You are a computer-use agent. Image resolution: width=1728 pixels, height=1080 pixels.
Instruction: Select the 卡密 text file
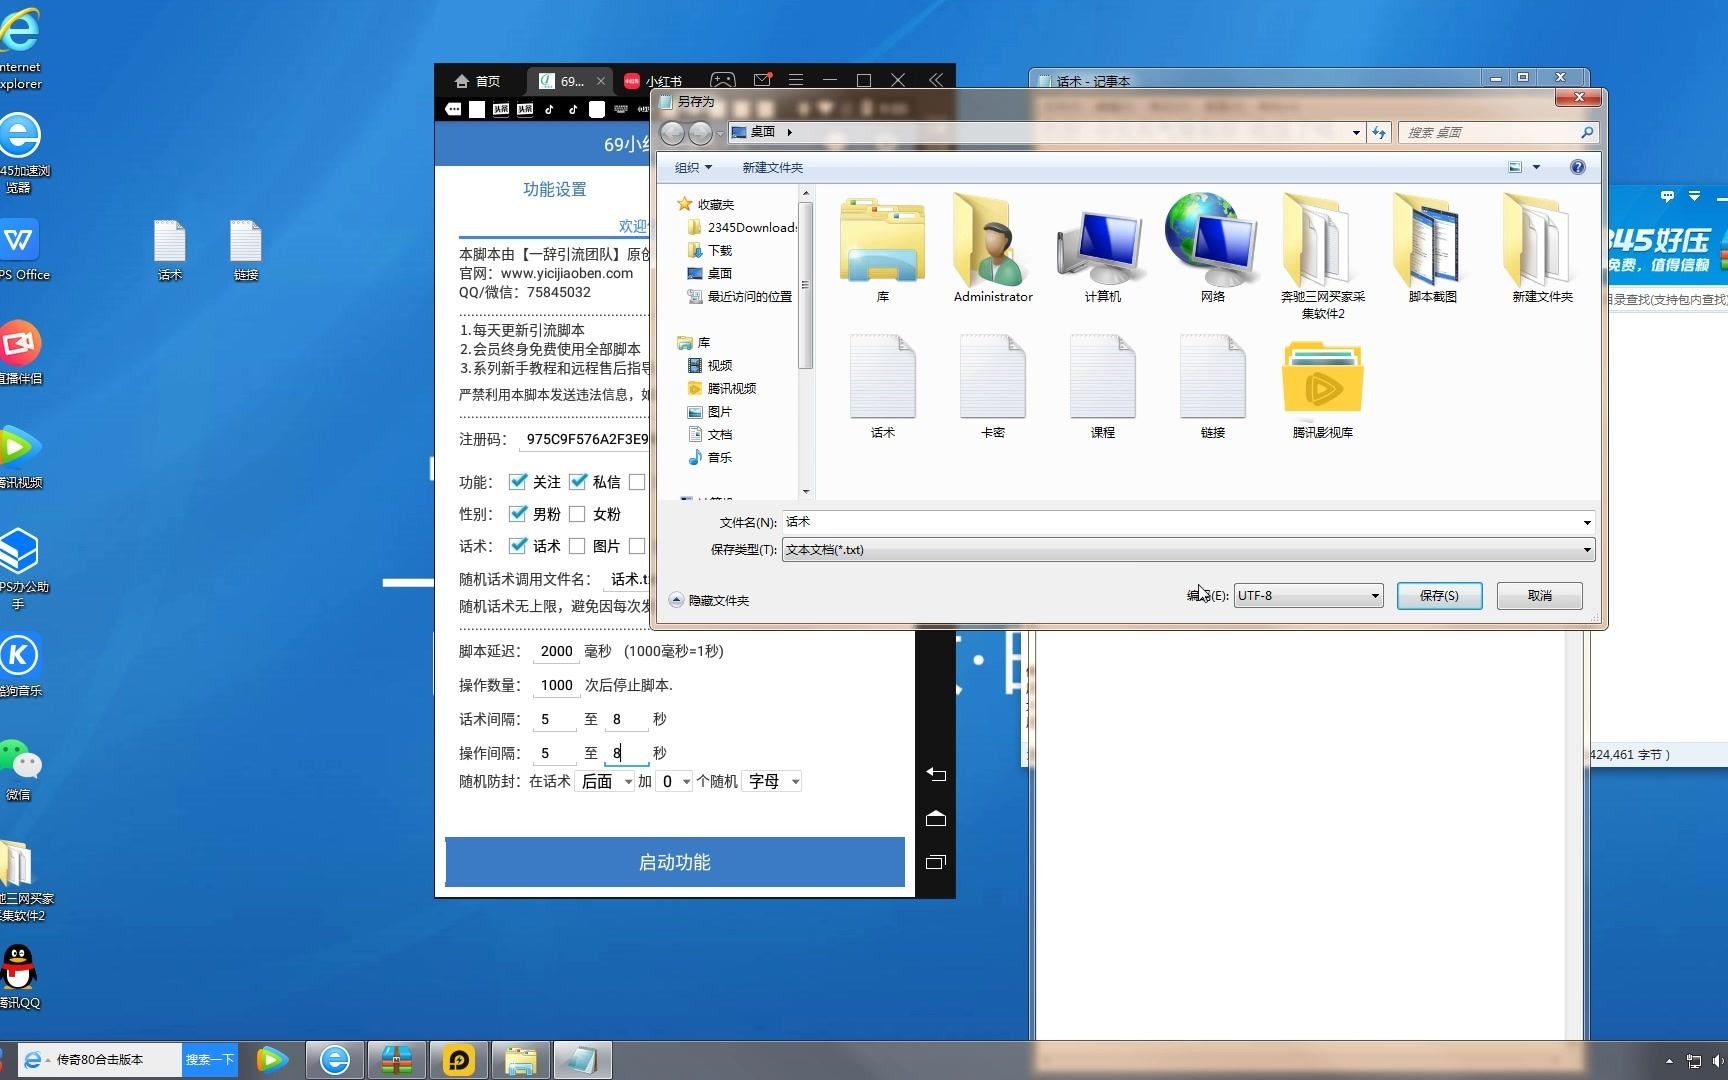(x=993, y=388)
